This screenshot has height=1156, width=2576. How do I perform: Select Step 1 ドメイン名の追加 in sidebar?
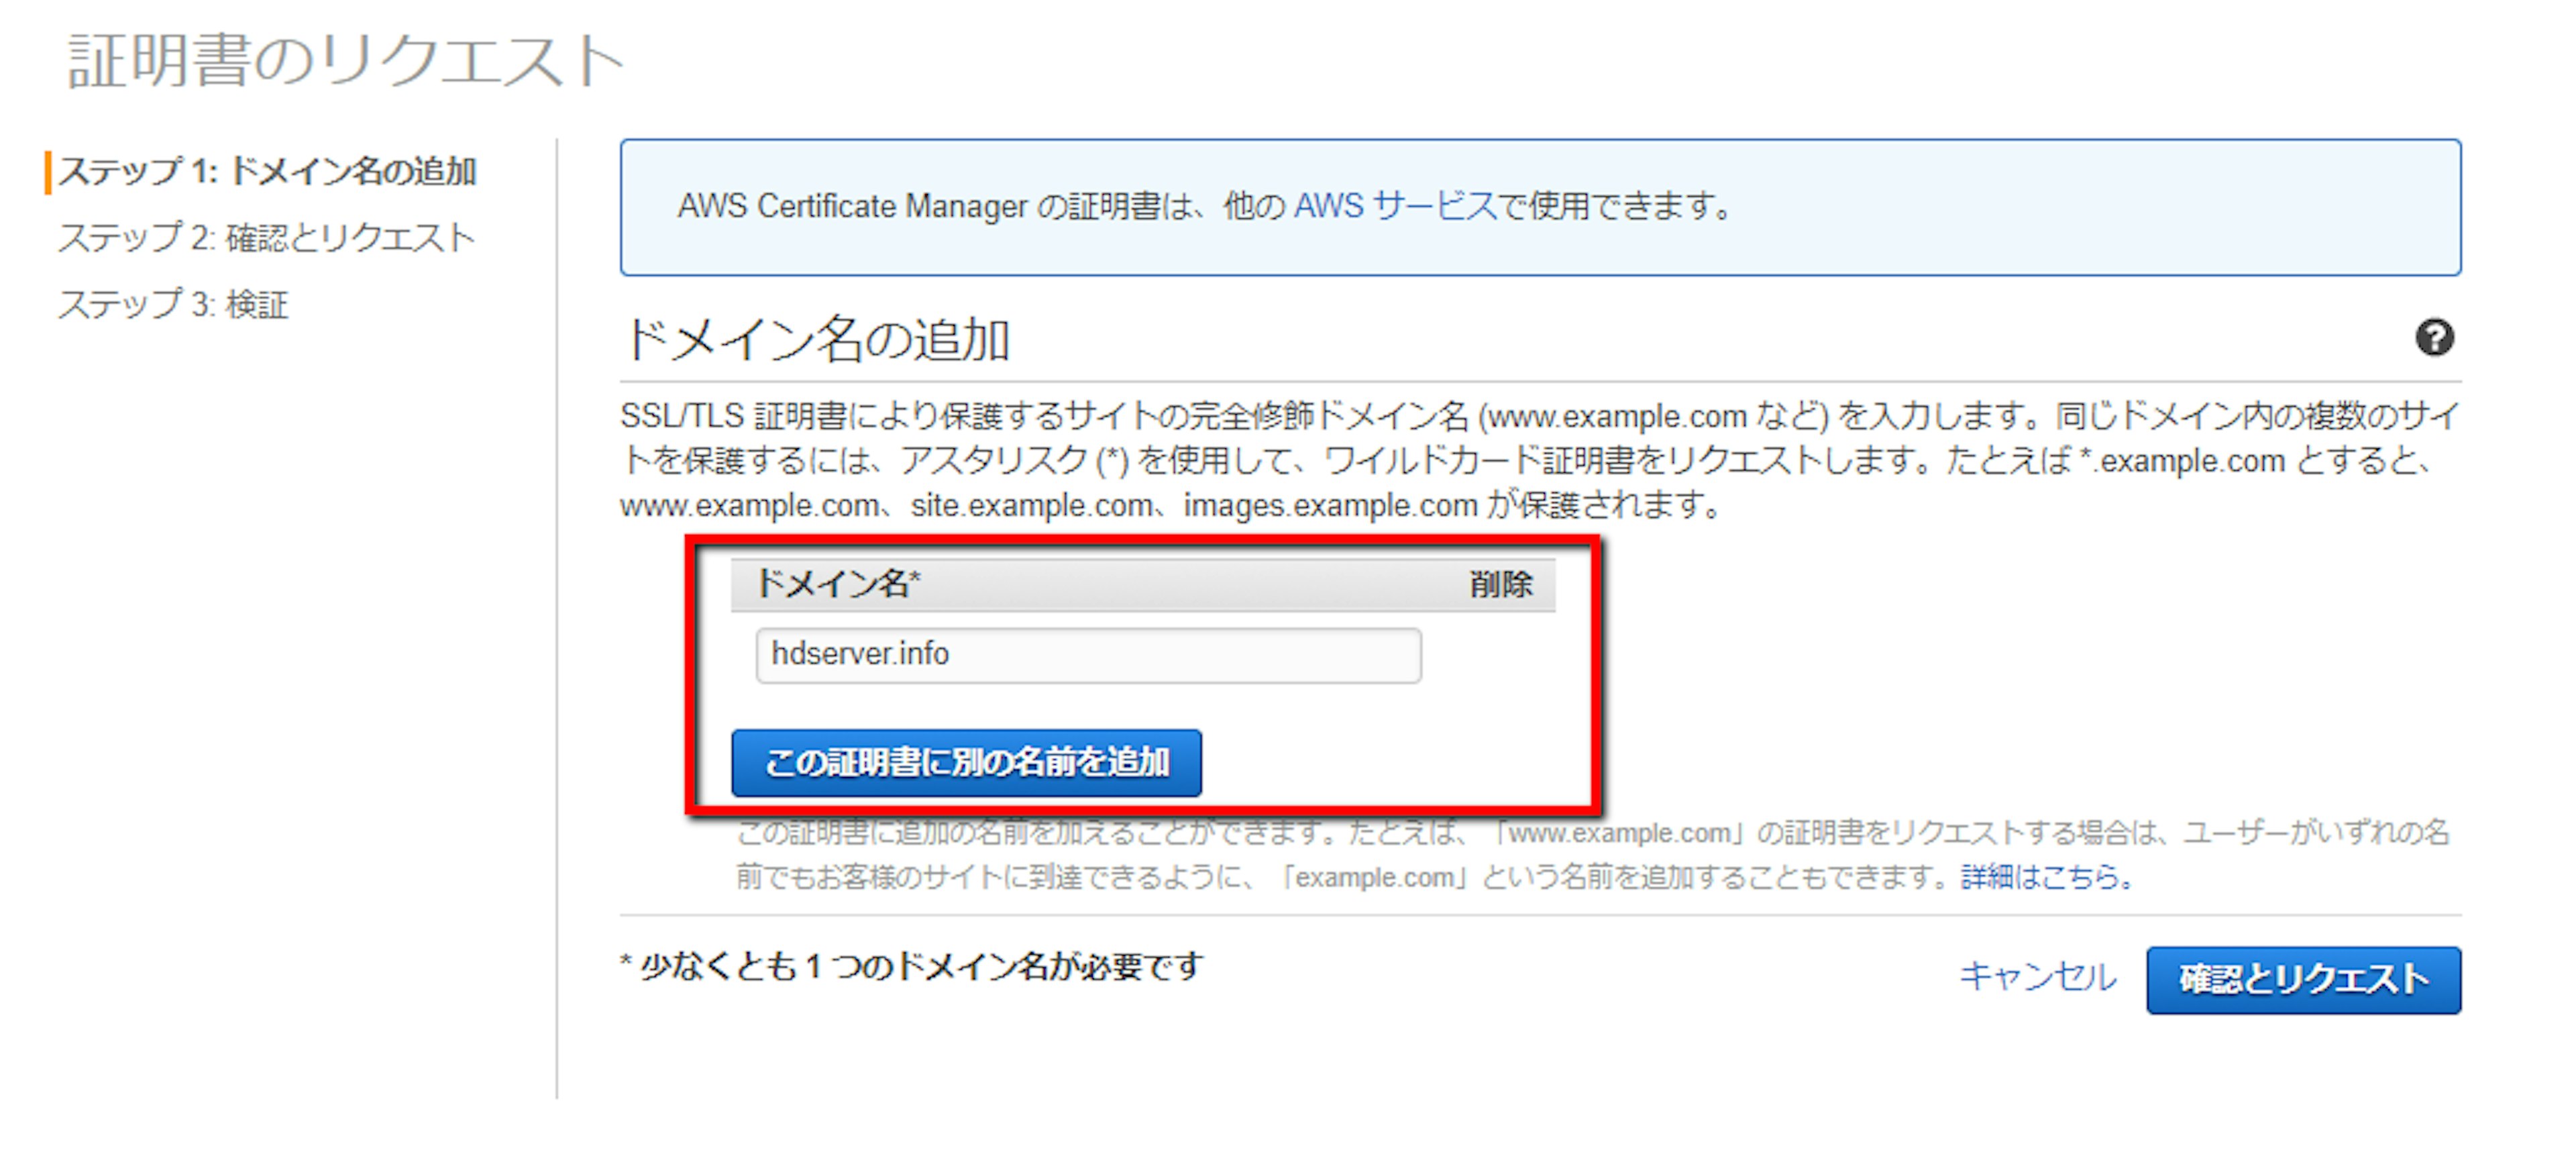pyautogui.click(x=266, y=172)
